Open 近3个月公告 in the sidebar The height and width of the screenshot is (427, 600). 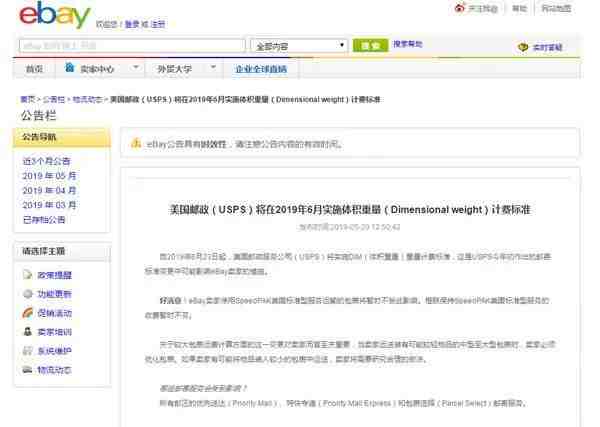47,161
